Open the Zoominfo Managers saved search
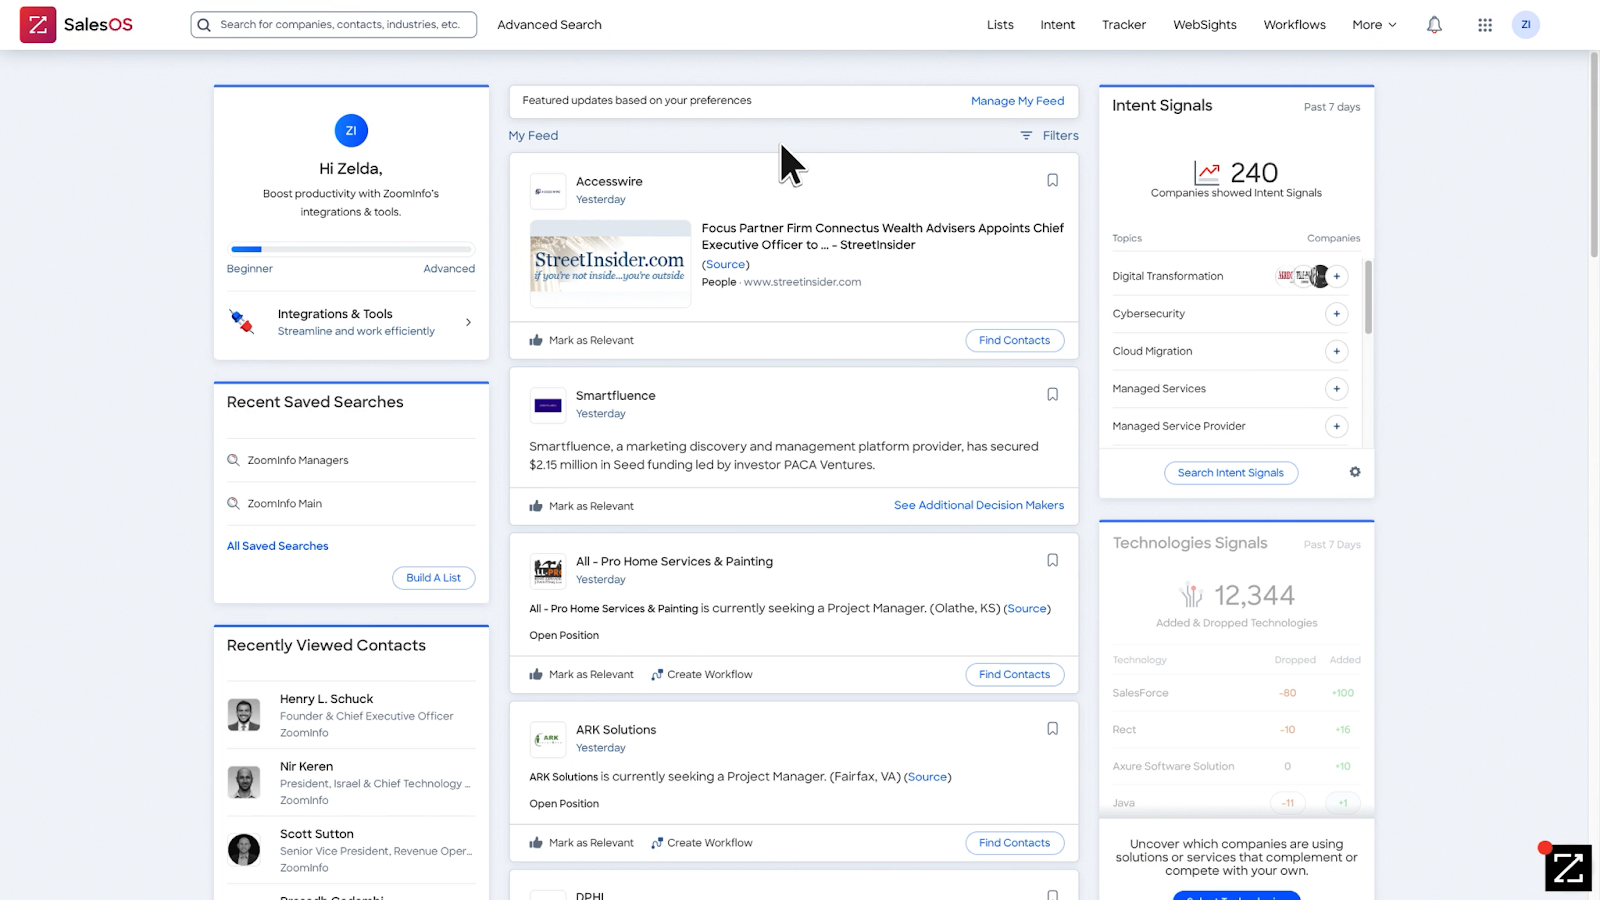 coord(298,460)
